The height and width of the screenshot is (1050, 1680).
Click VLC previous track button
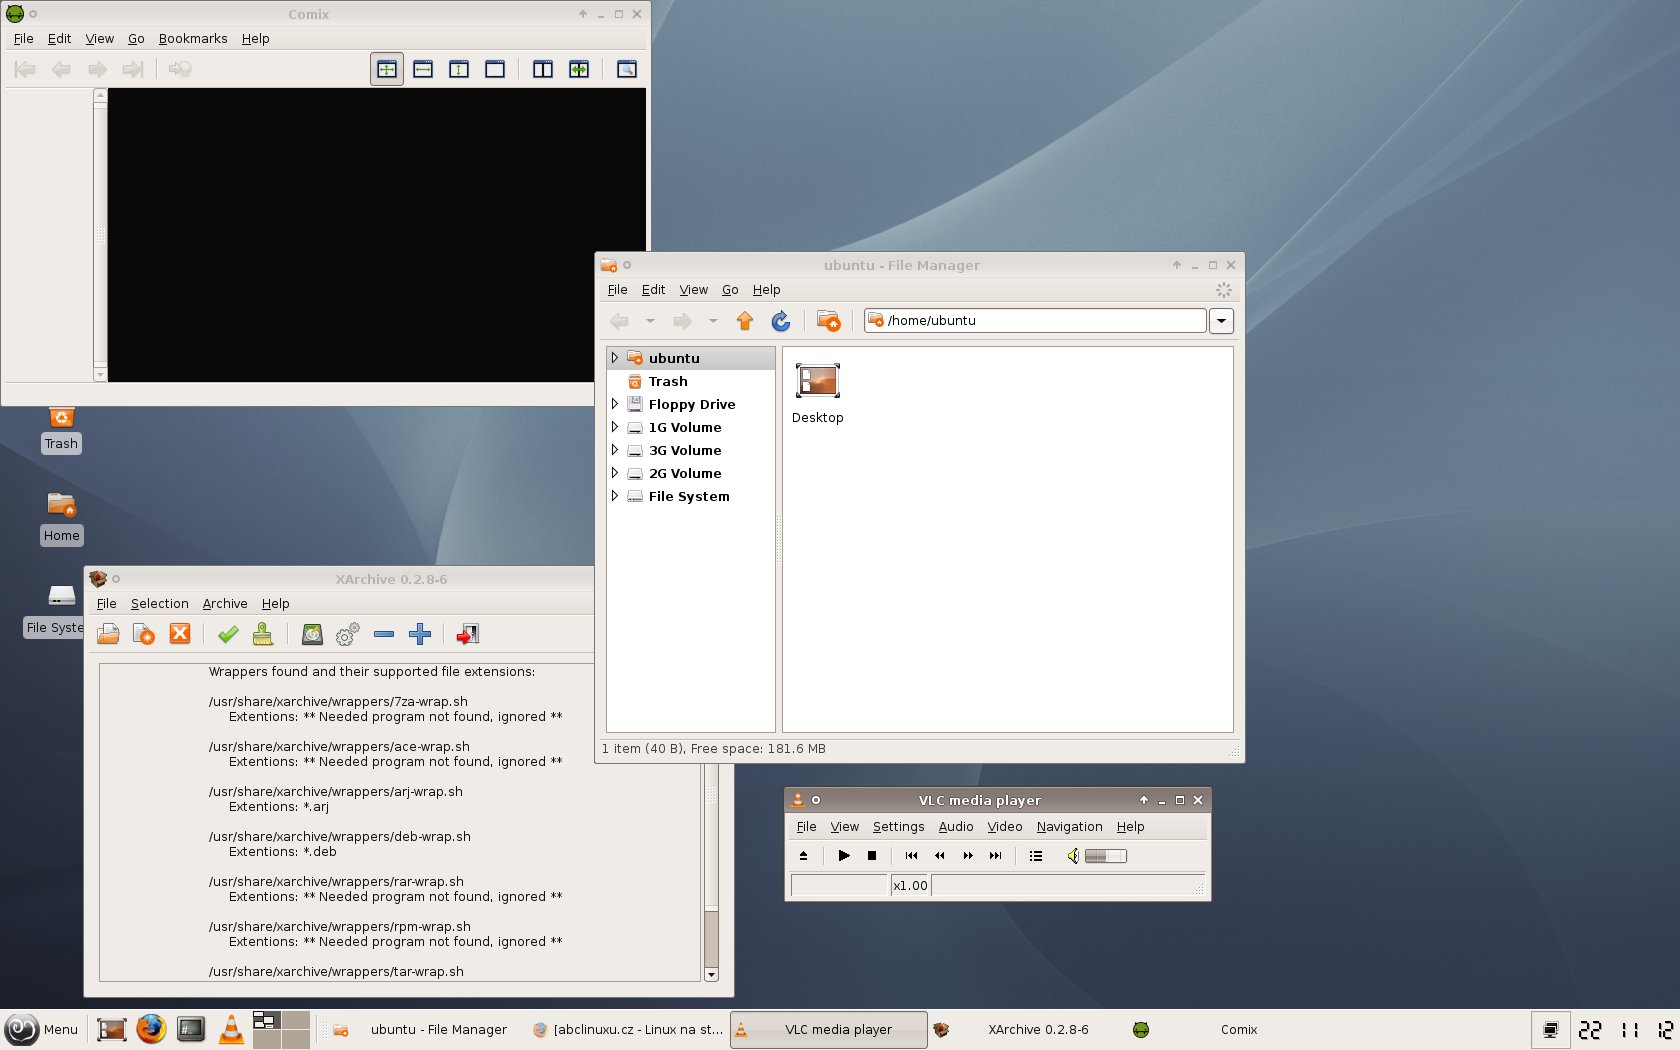coord(911,856)
